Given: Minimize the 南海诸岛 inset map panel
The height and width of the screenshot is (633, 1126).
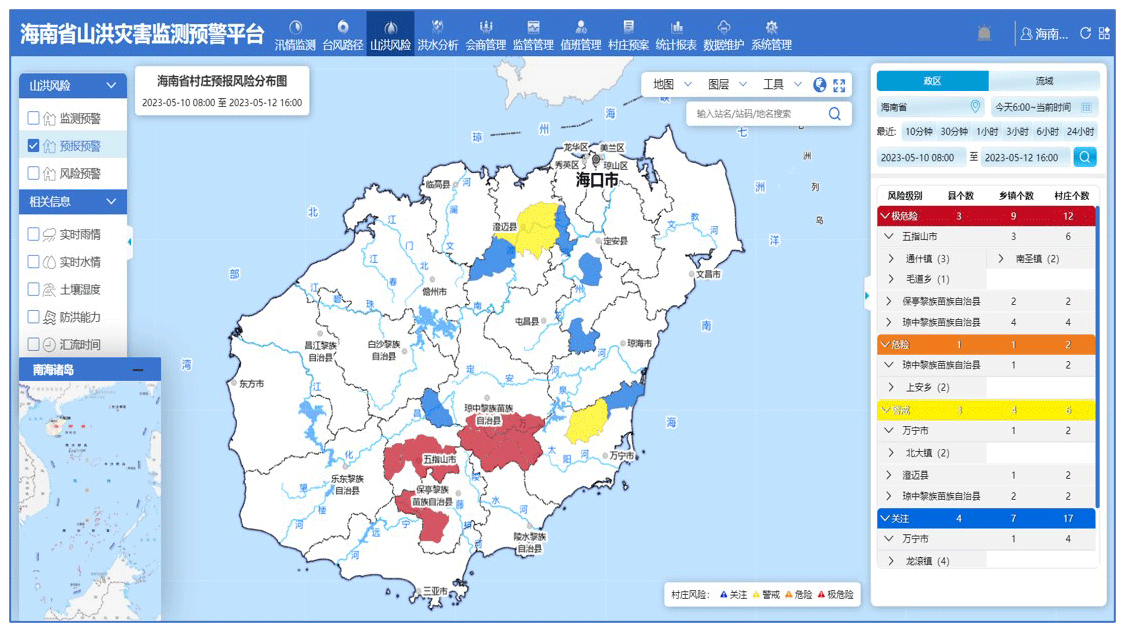Looking at the screenshot, I should (x=138, y=370).
